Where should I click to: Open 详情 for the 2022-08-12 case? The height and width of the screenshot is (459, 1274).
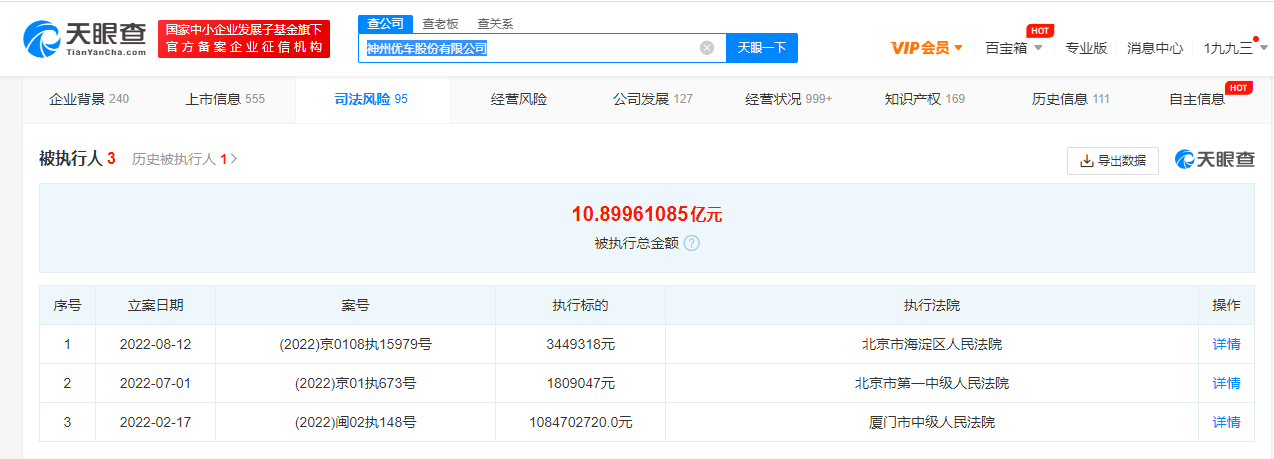(1226, 344)
